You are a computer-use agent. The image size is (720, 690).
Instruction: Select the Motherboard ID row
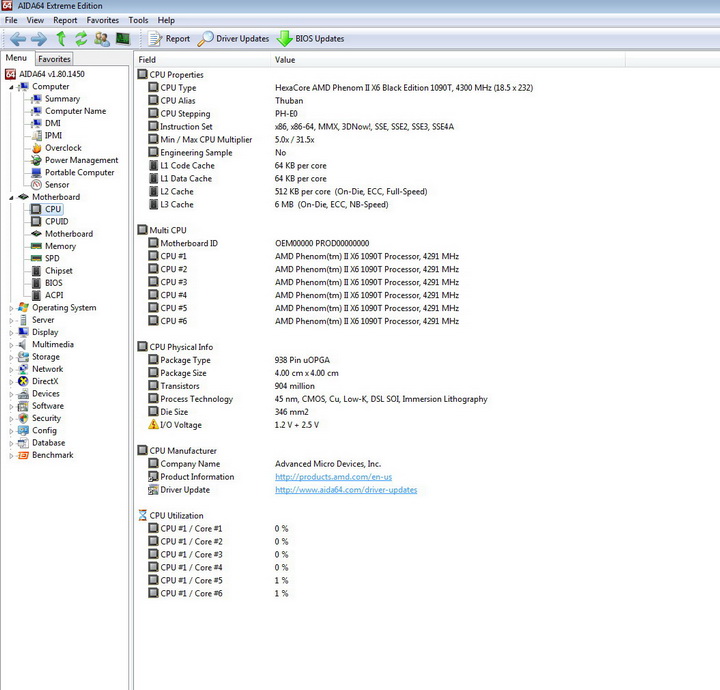click(259, 243)
